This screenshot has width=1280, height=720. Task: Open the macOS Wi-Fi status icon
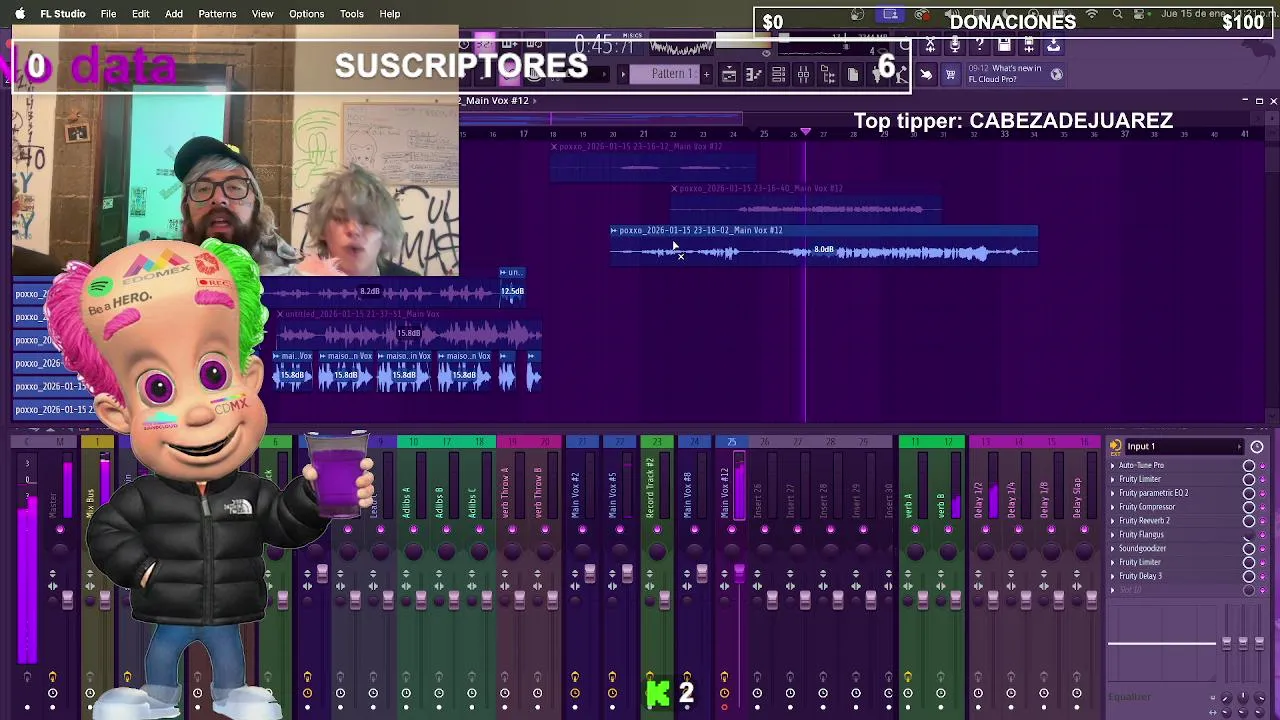(1092, 15)
